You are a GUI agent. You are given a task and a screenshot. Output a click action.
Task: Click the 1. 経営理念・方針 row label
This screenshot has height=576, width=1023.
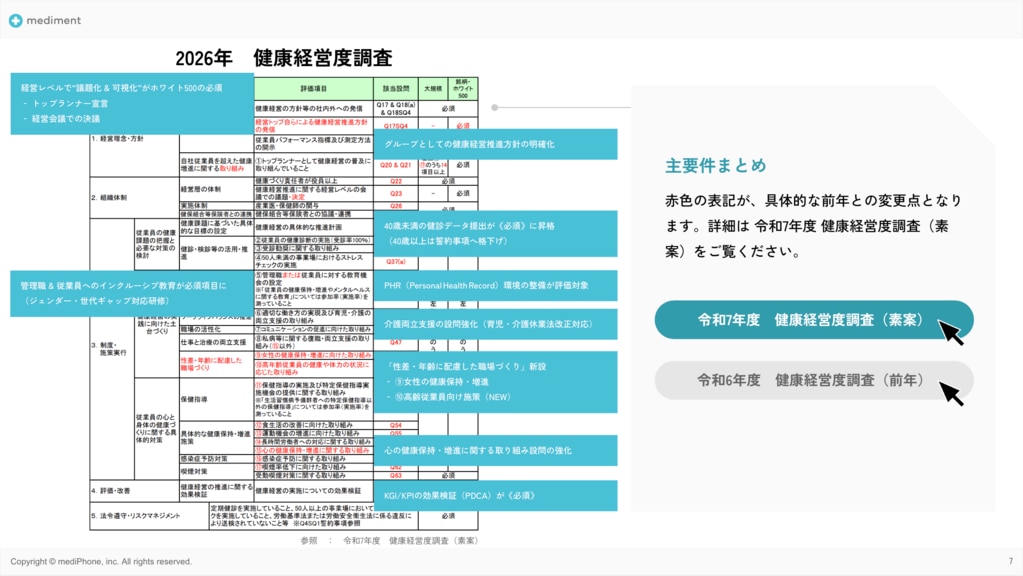[x=117, y=139]
